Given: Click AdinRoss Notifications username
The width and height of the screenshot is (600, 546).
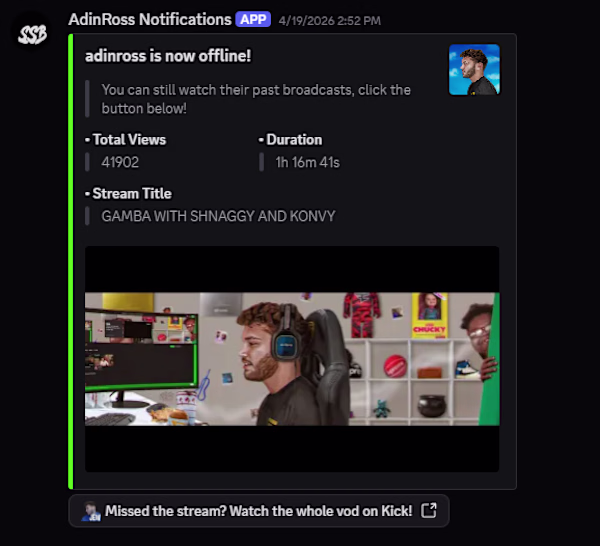Looking at the screenshot, I should pyautogui.click(x=150, y=19).
